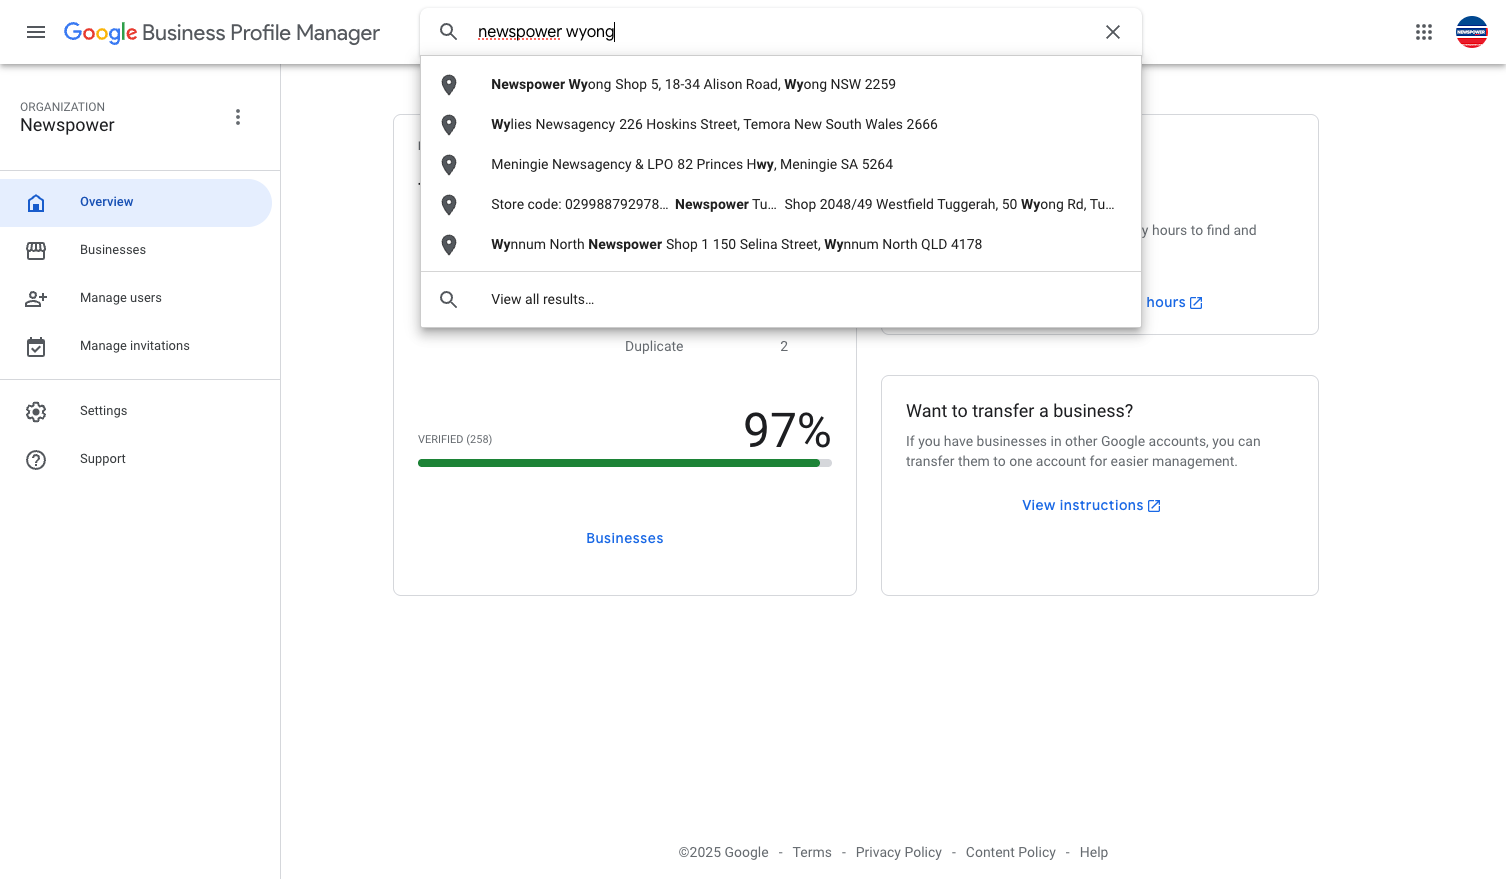Open Content Policy footer link
The height and width of the screenshot is (879, 1506).
click(1011, 853)
